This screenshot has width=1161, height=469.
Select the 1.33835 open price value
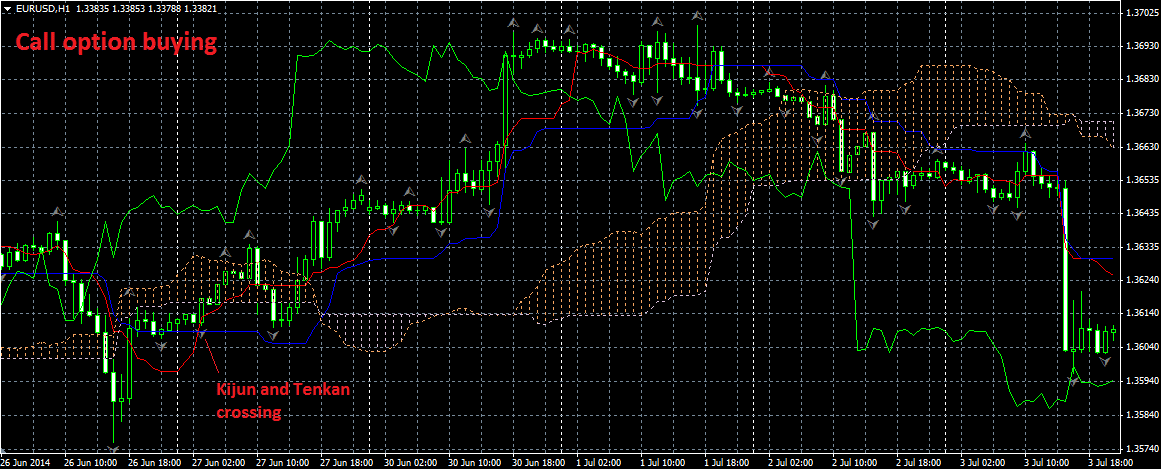point(91,9)
